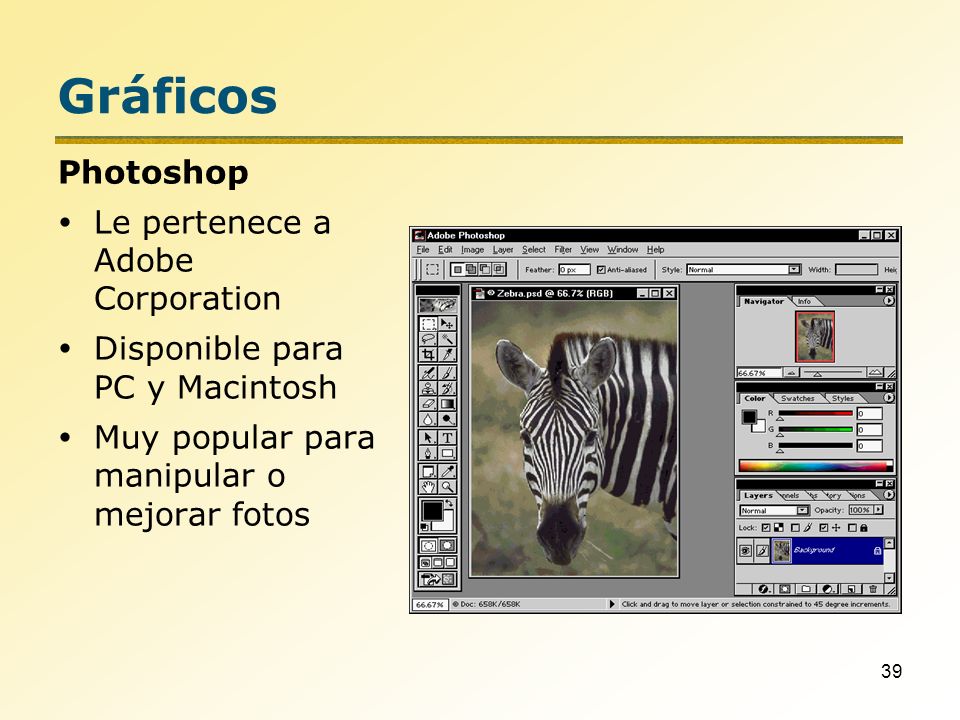The image size is (960, 720).
Task: Open the Select menu
Action: (533, 250)
